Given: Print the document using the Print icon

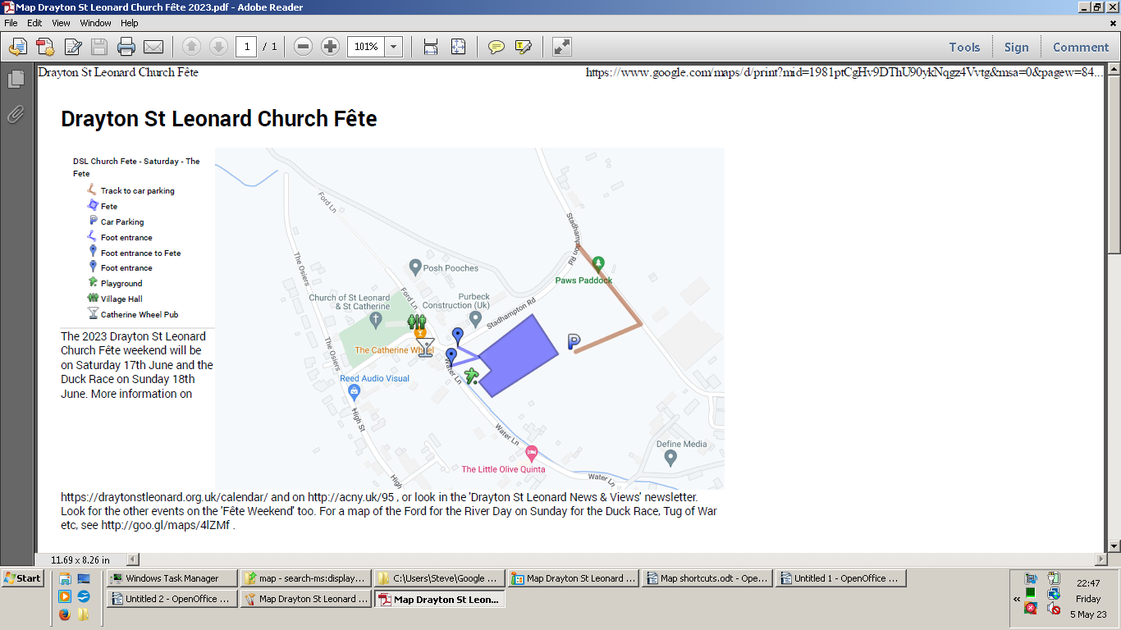Looking at the screenshot, I should (126, 46).
